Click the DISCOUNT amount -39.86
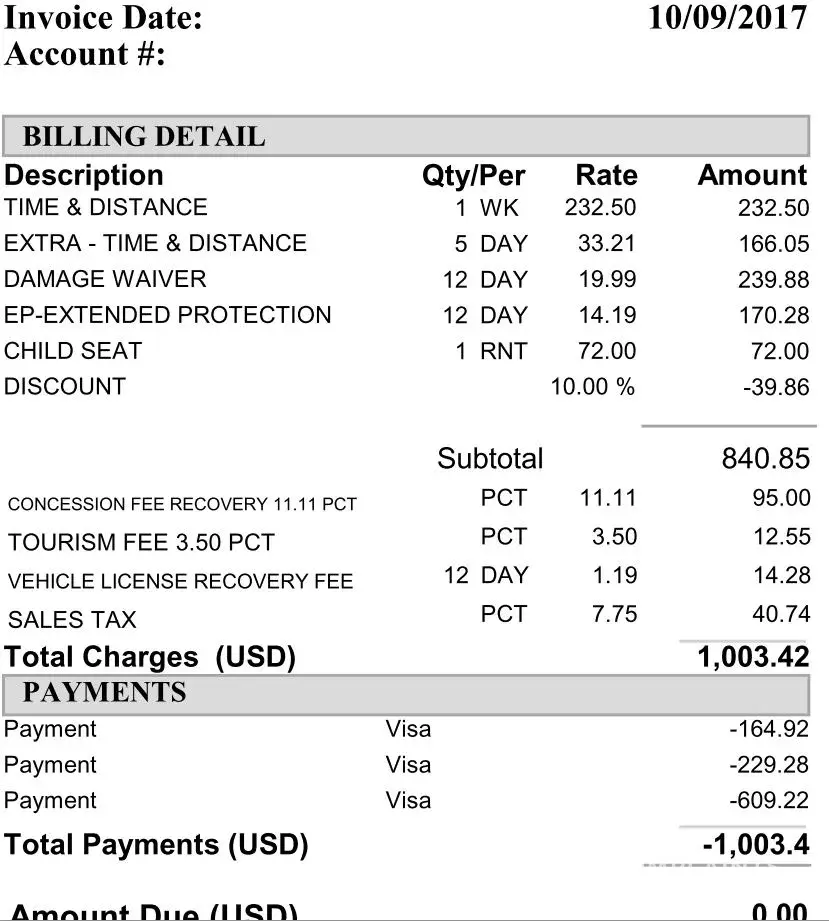 click(775, 387)
